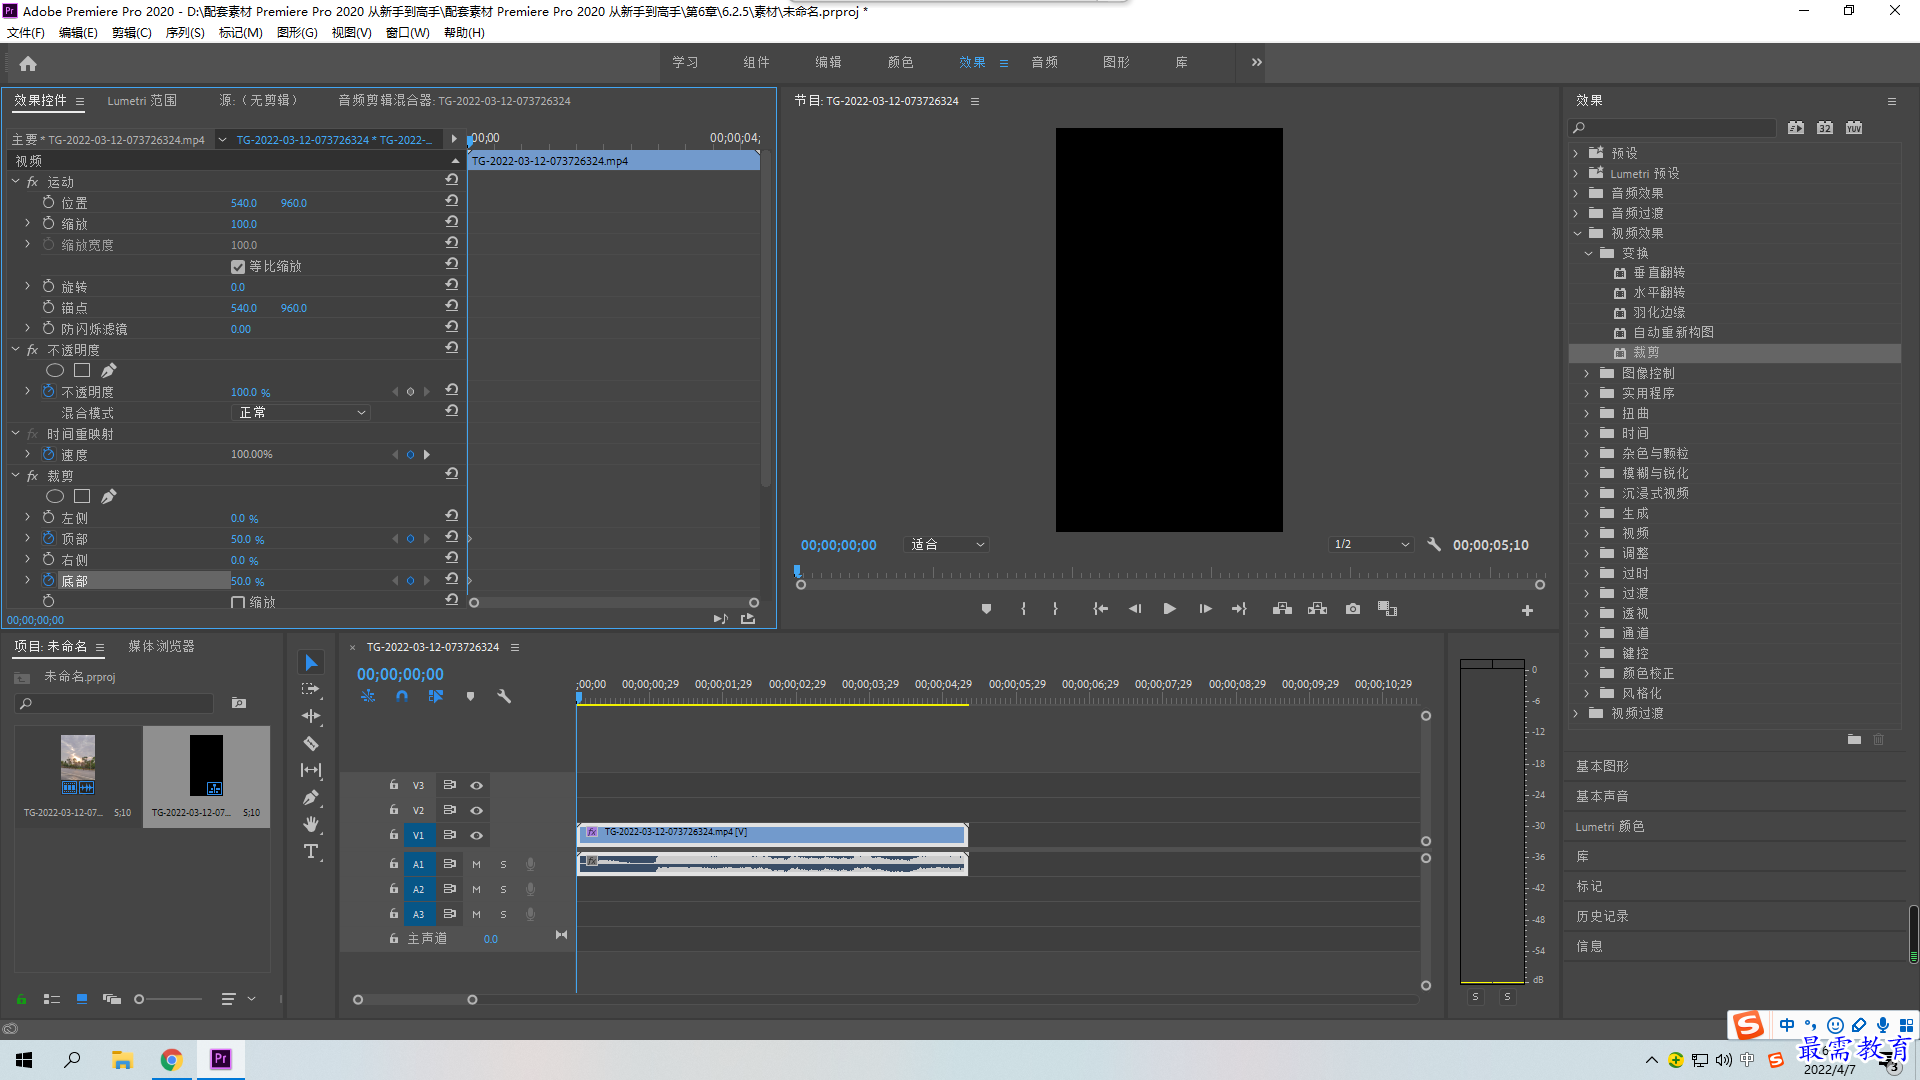
Task: Create free-draw bezier mask under 不透明度
Action: 109,370
